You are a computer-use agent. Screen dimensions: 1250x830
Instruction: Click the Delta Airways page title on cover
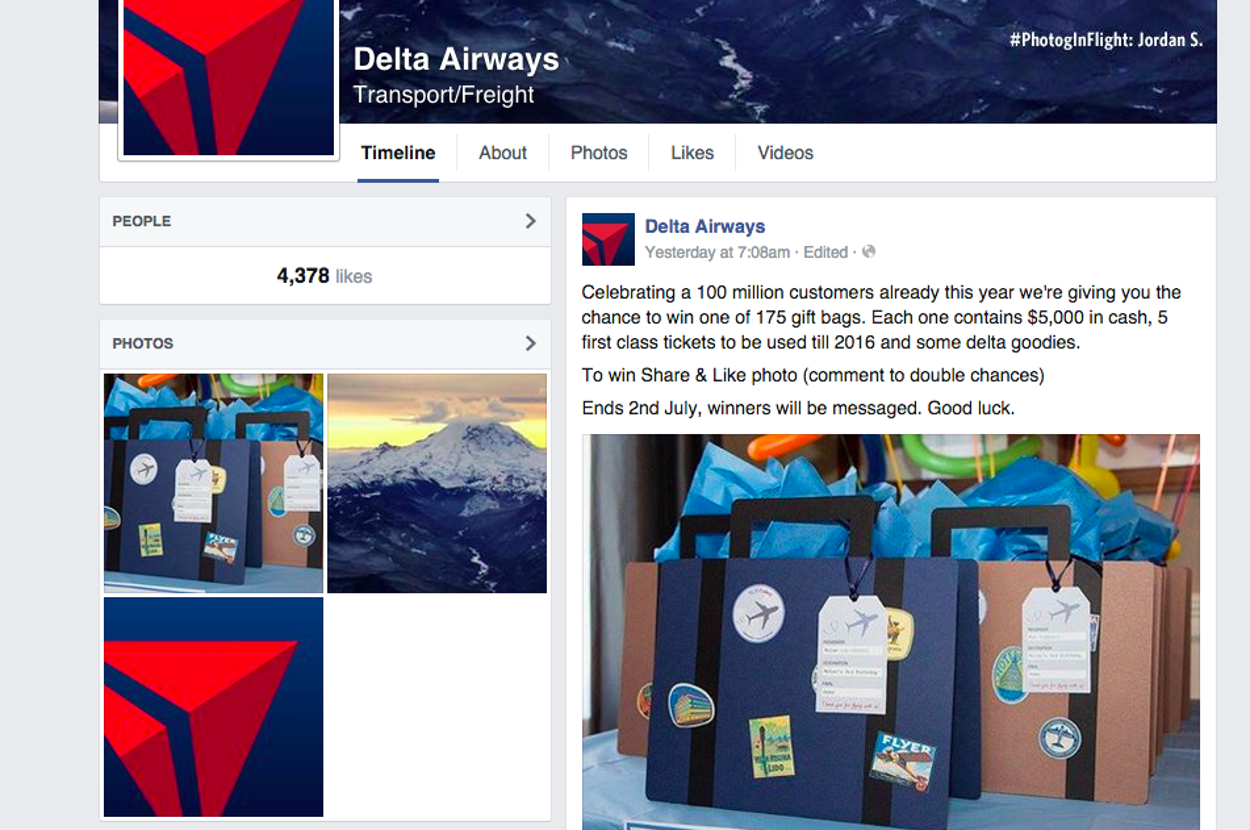[x=456, y=59]
